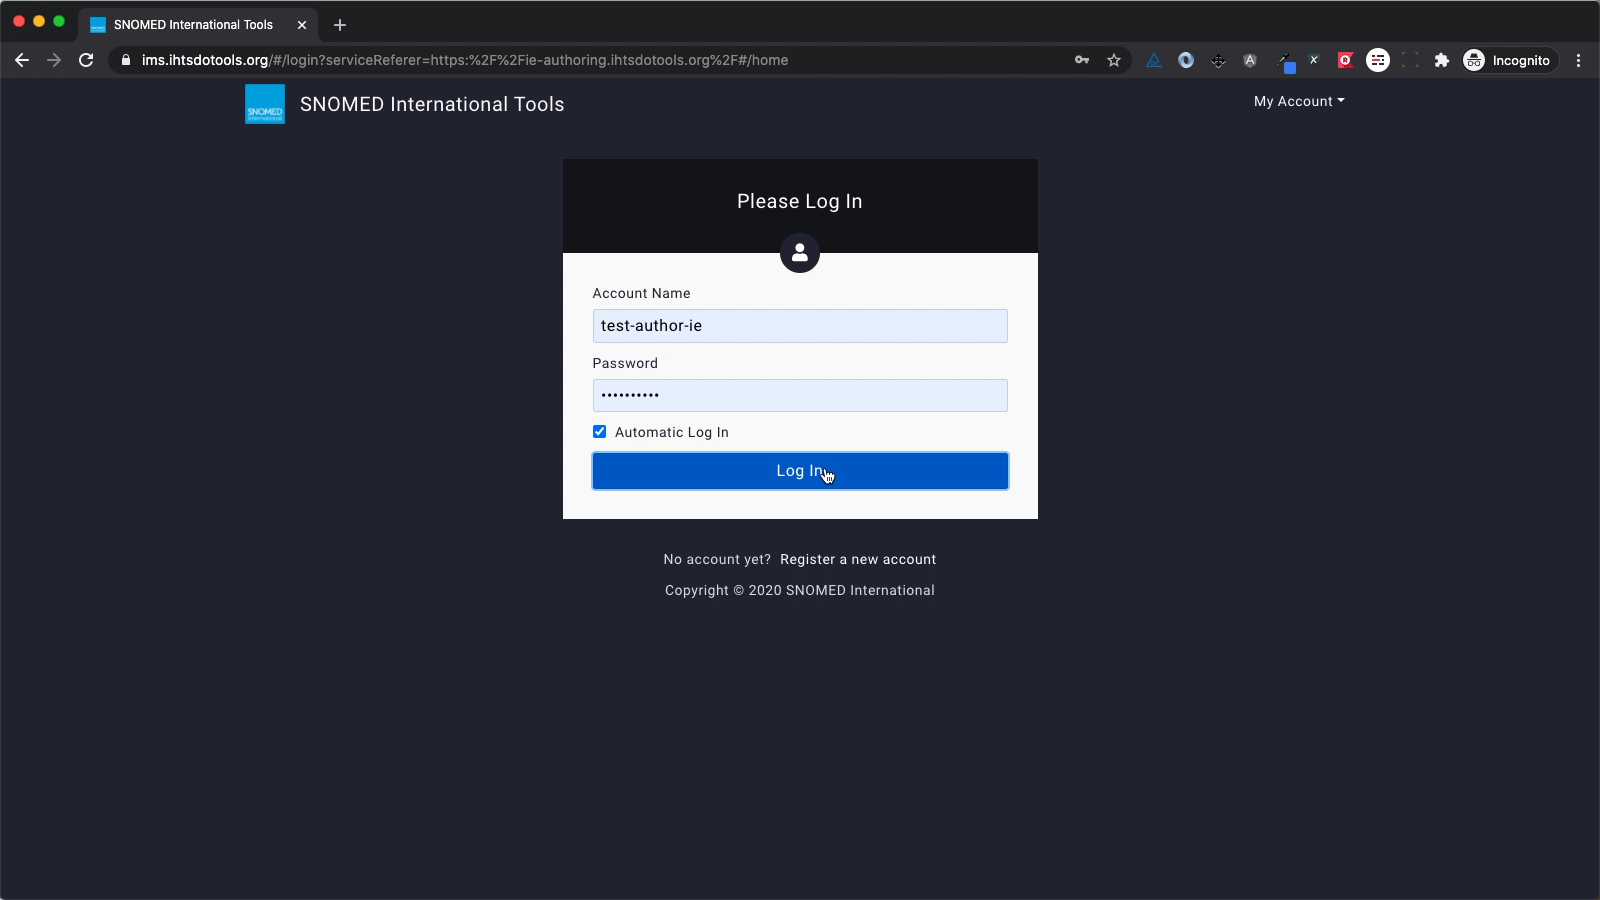Open Register a new account link
This screenshot has width=1600, height=900.
[858, 559]
